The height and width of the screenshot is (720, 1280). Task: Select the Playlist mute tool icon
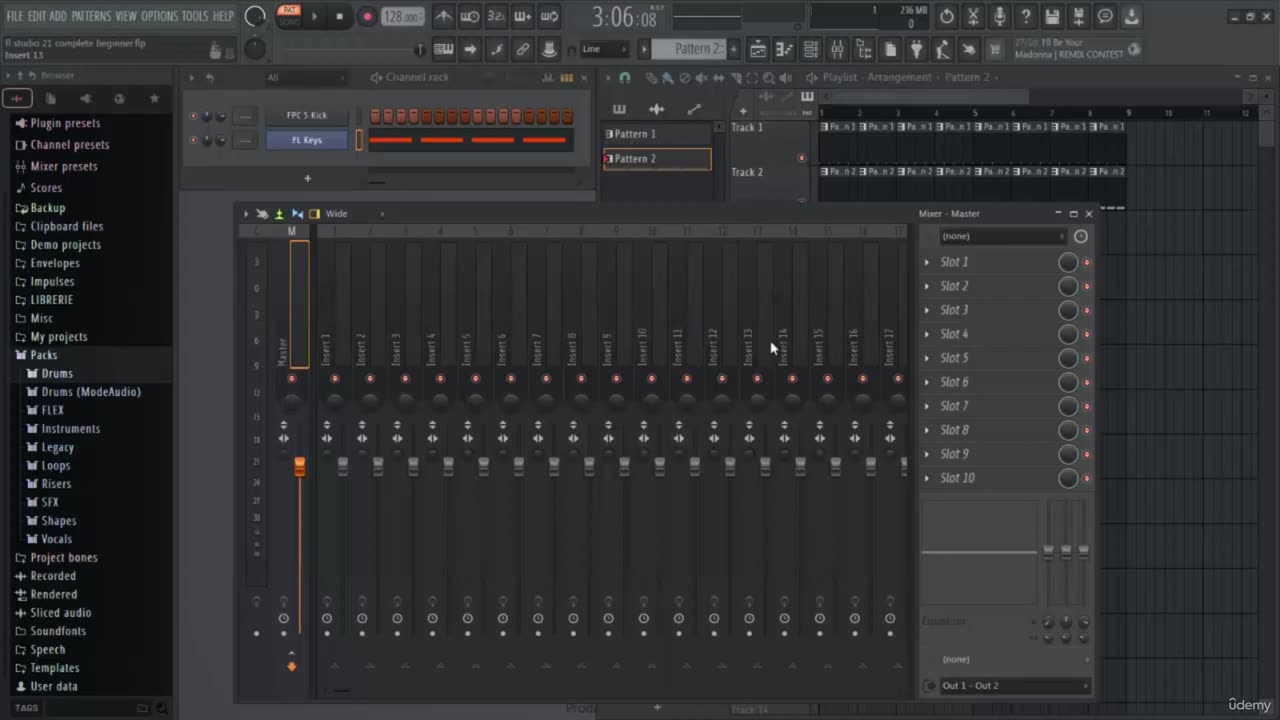click(x=700, y=77)
